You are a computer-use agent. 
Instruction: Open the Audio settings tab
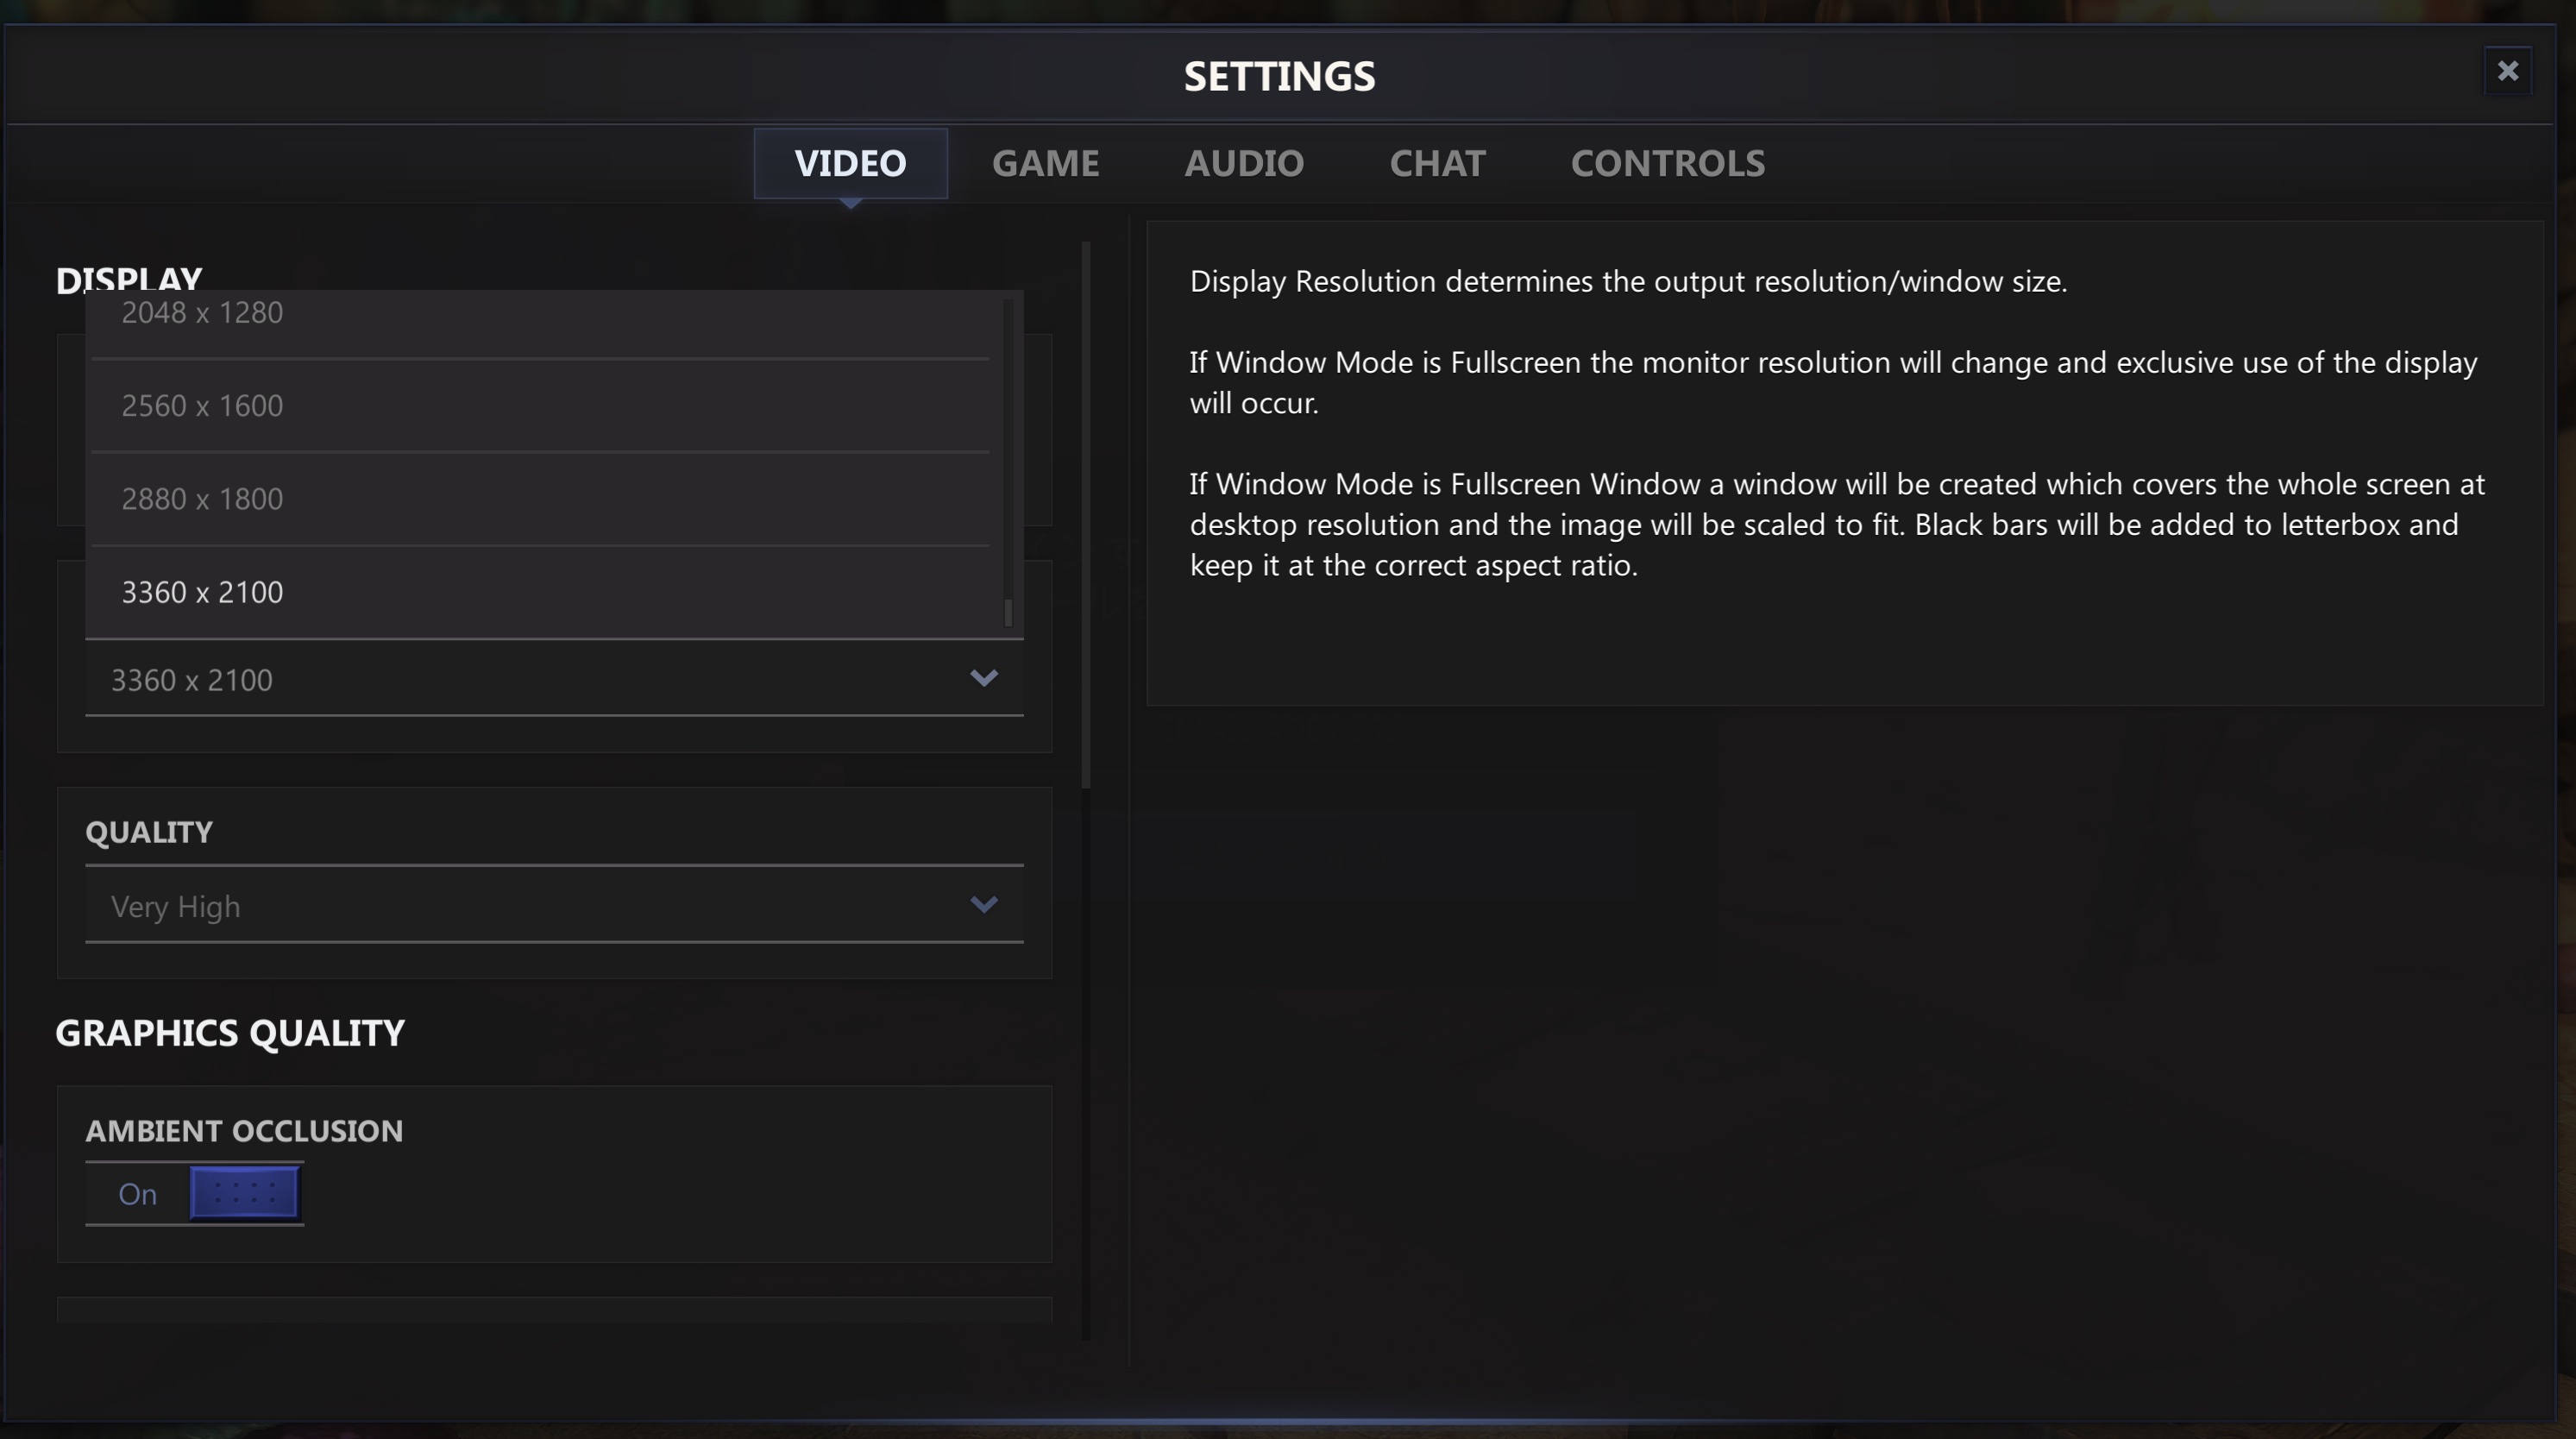coord(1244,163)
